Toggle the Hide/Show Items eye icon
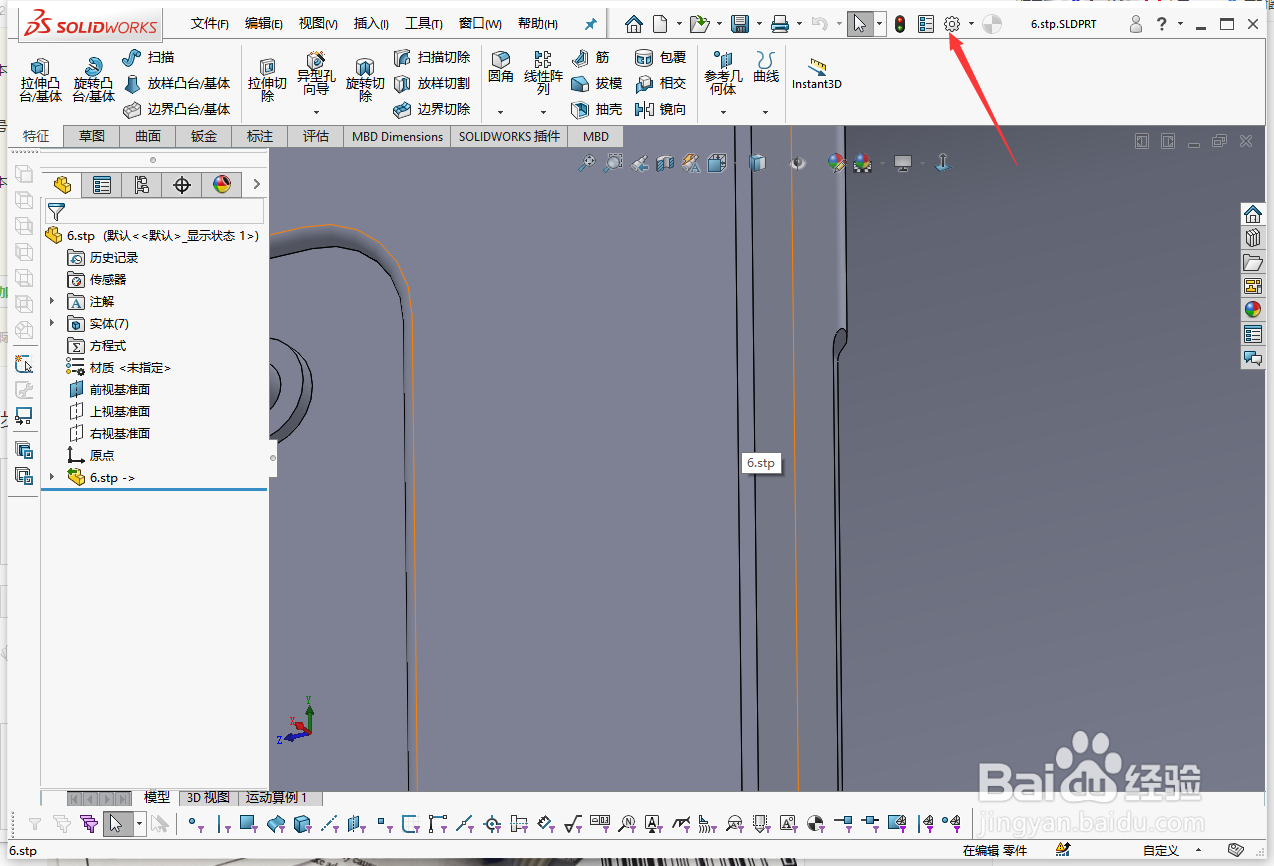 797,163
